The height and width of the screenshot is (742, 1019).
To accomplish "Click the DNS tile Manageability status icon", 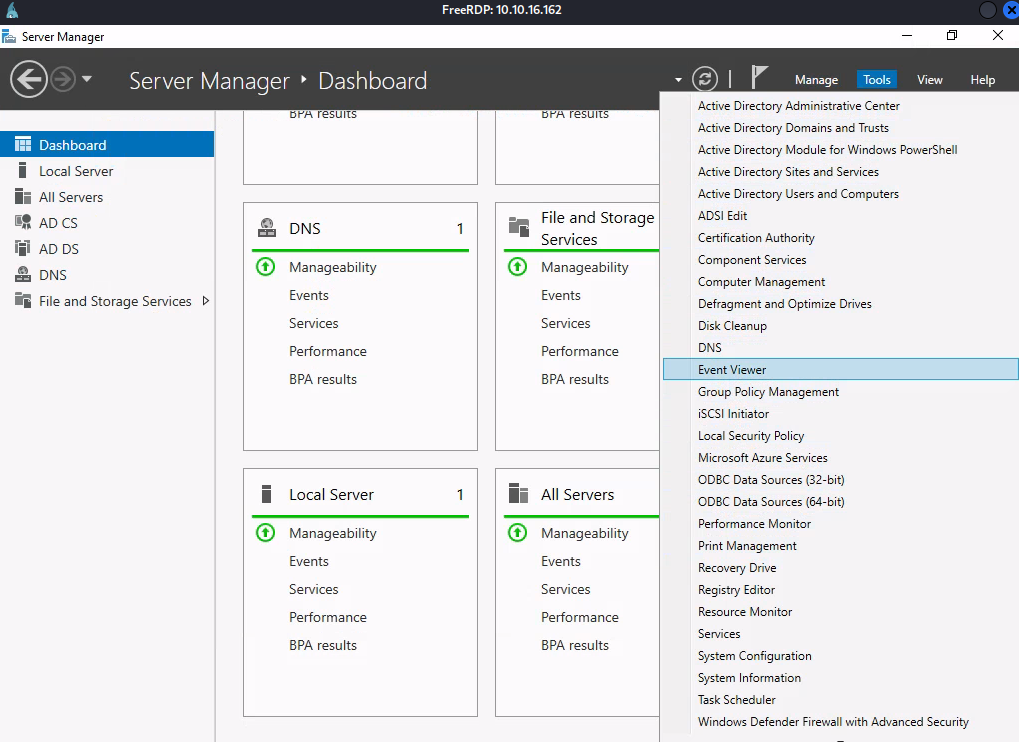I will pos(265,266).
